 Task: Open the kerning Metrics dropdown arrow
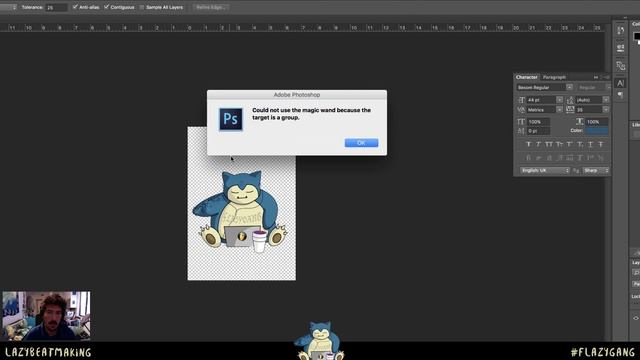pos(559,109)
